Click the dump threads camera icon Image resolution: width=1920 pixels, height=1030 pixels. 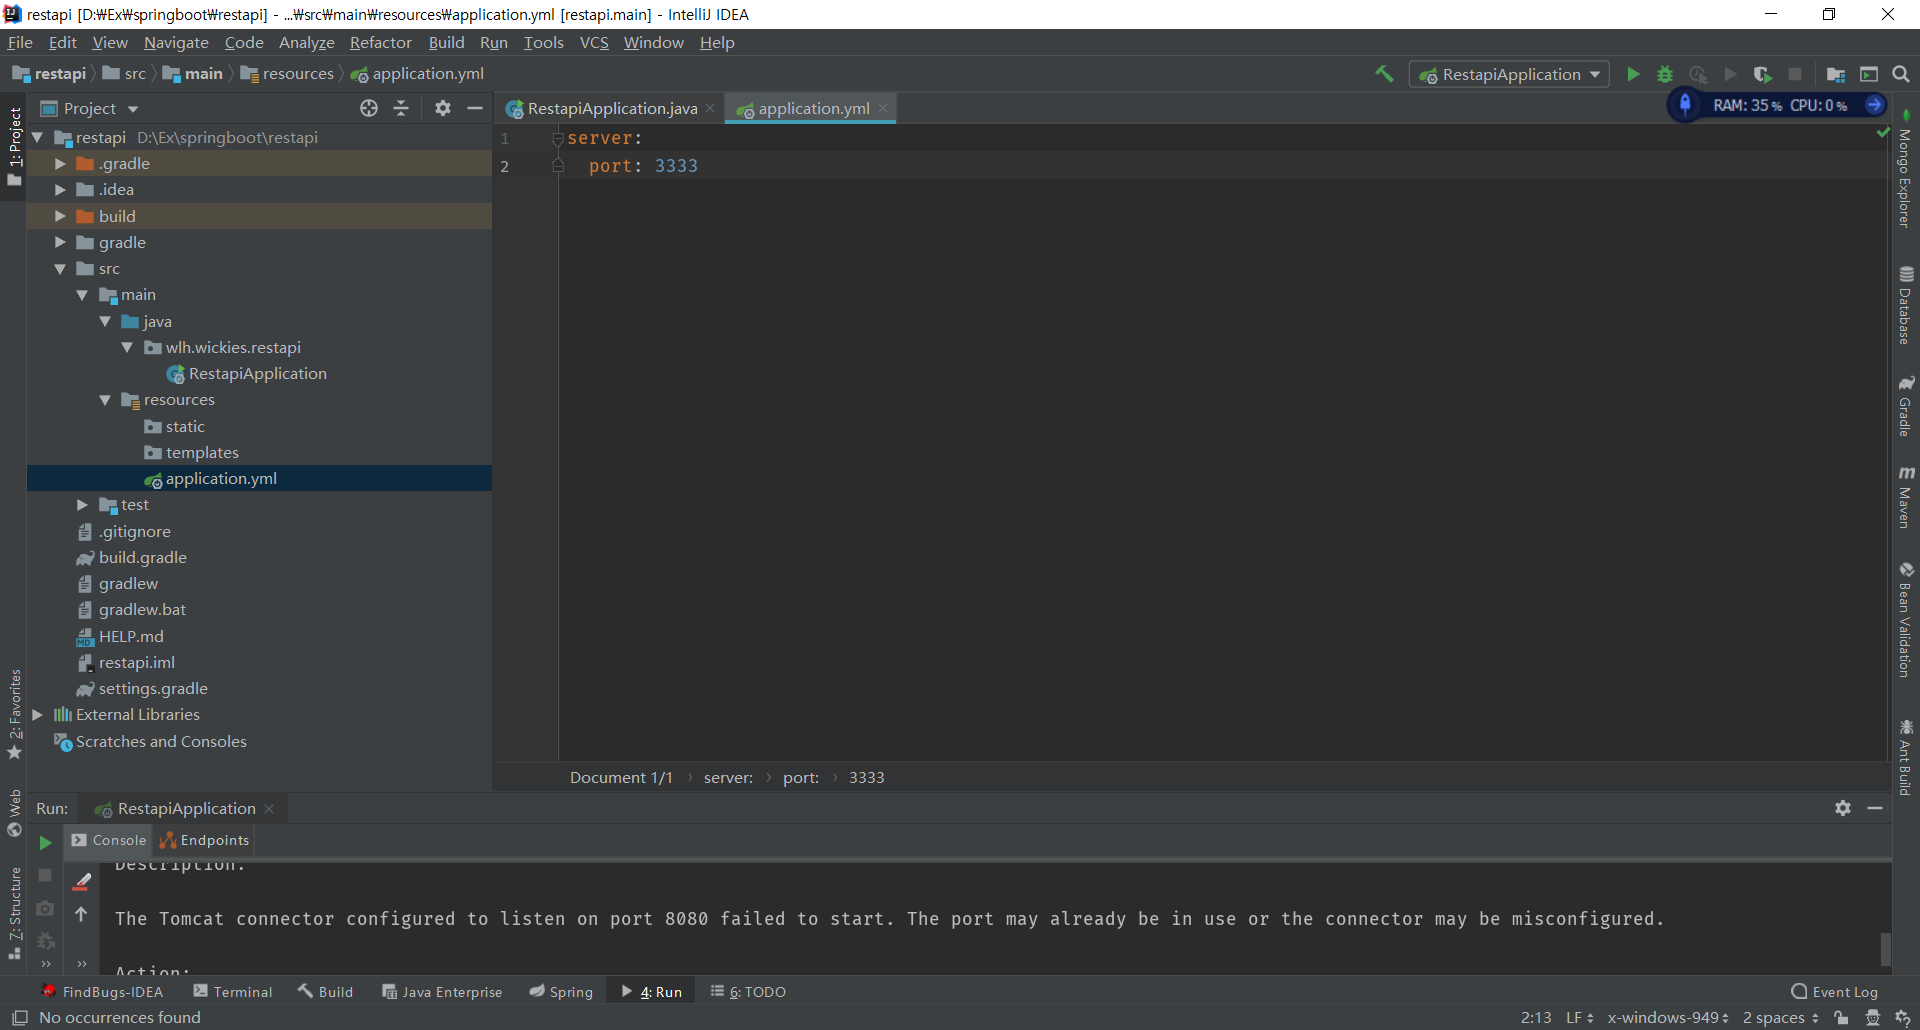click(45, 908)
